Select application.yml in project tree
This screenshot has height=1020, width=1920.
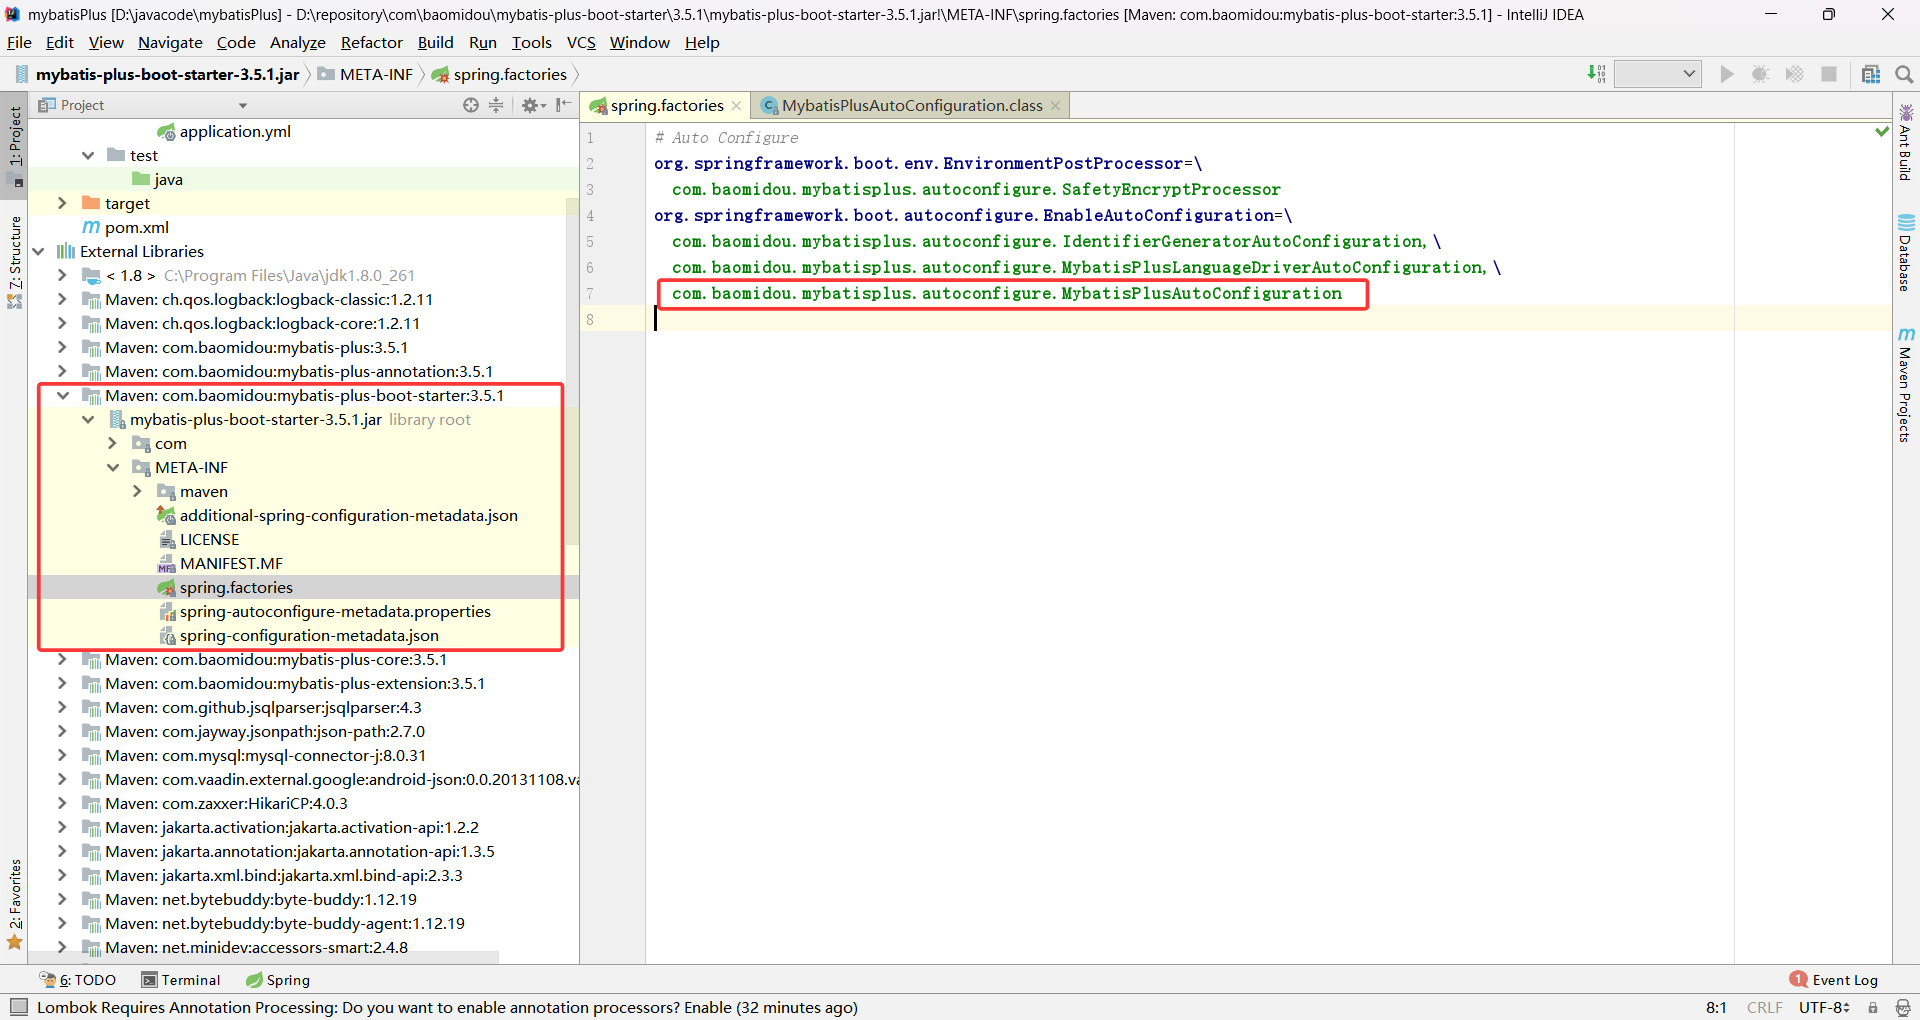pos(235,131)
